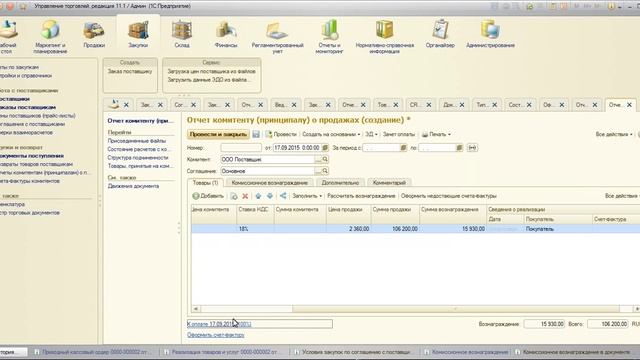The width and height of the screenshot is (640, 360).
Task: Open form-level Все действия menu
Action: [614, 134]
